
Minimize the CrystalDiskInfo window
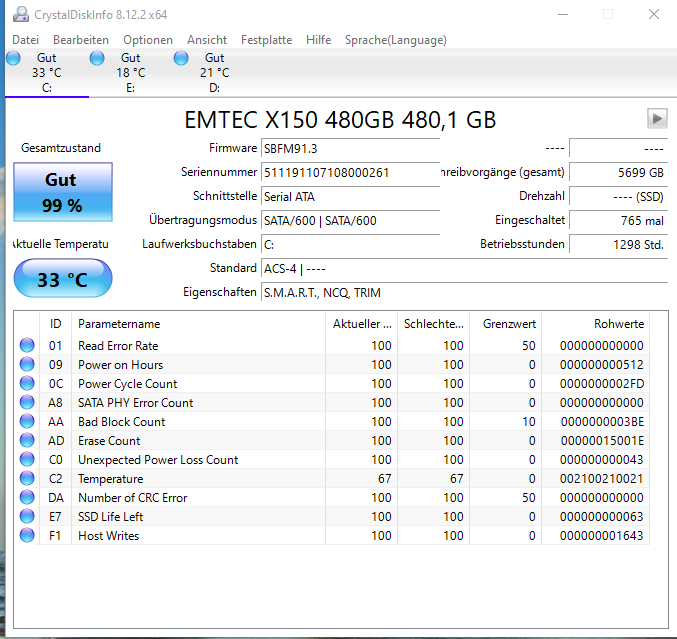click(x=563, y=14)
